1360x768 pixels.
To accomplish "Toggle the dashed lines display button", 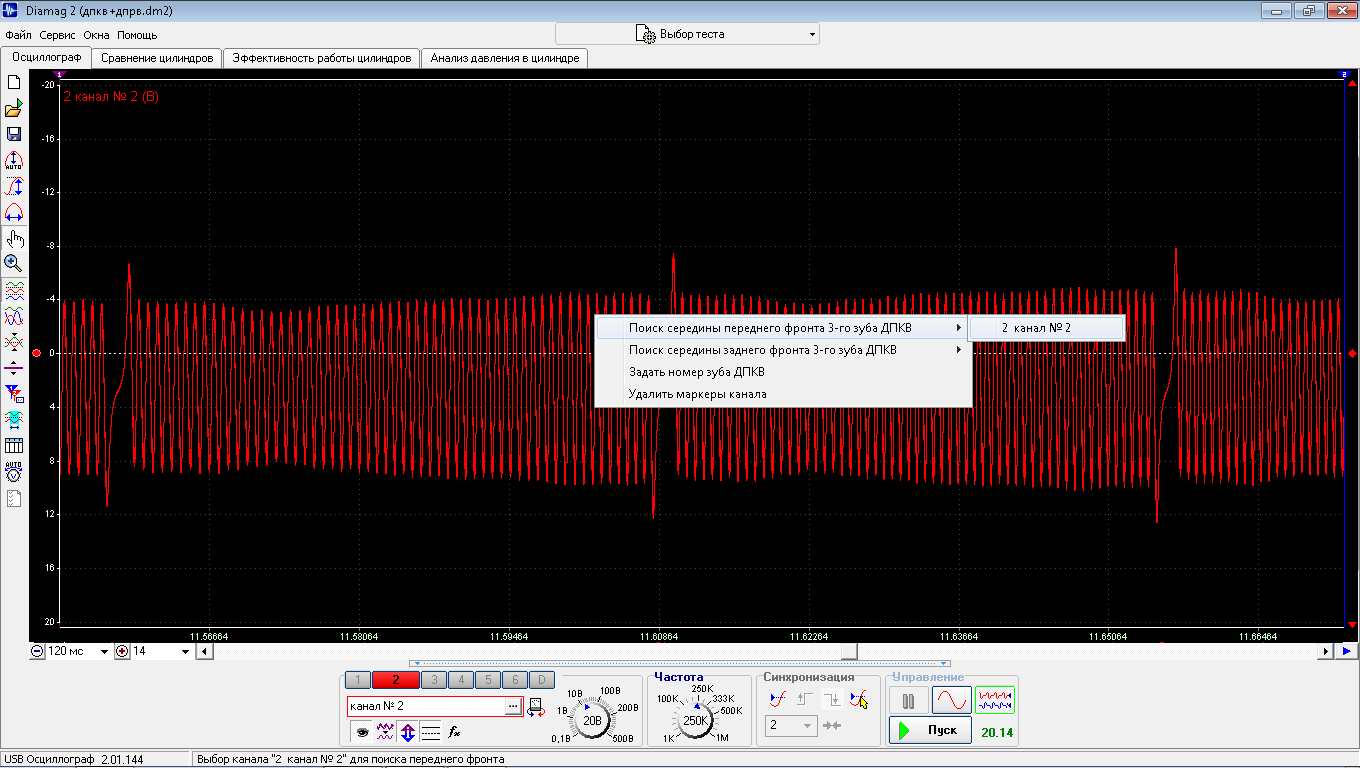I will [x=431, y=732].
